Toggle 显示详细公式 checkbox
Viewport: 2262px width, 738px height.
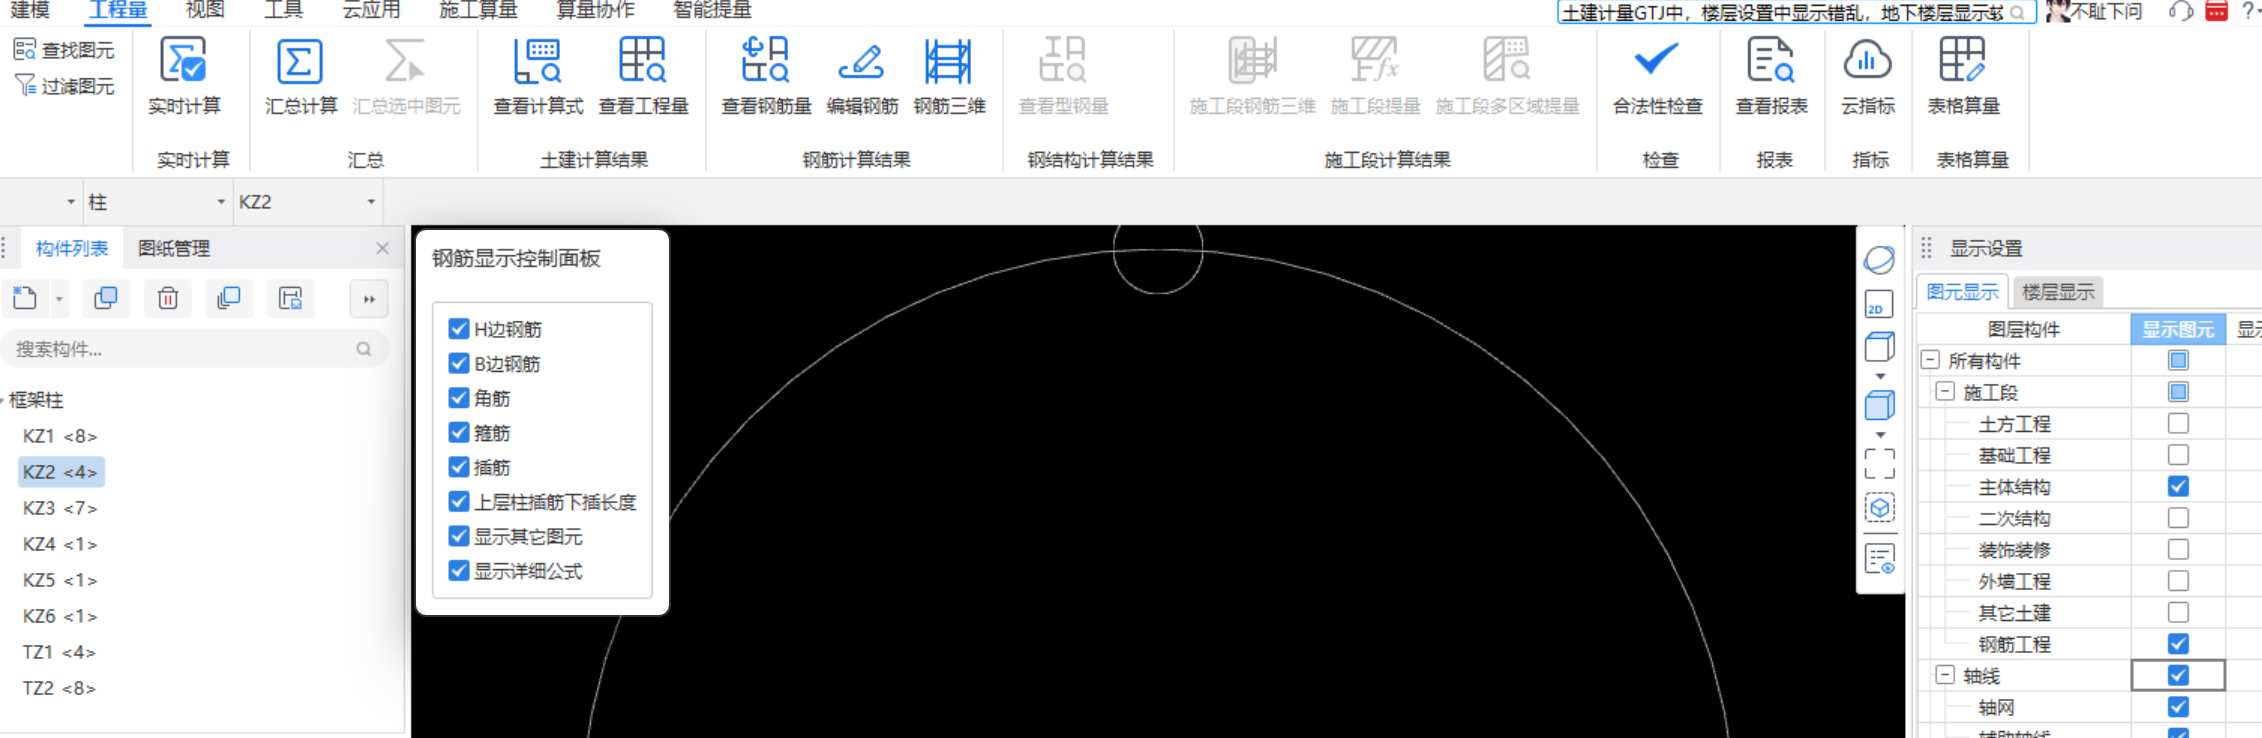click(x=459, y=570)
